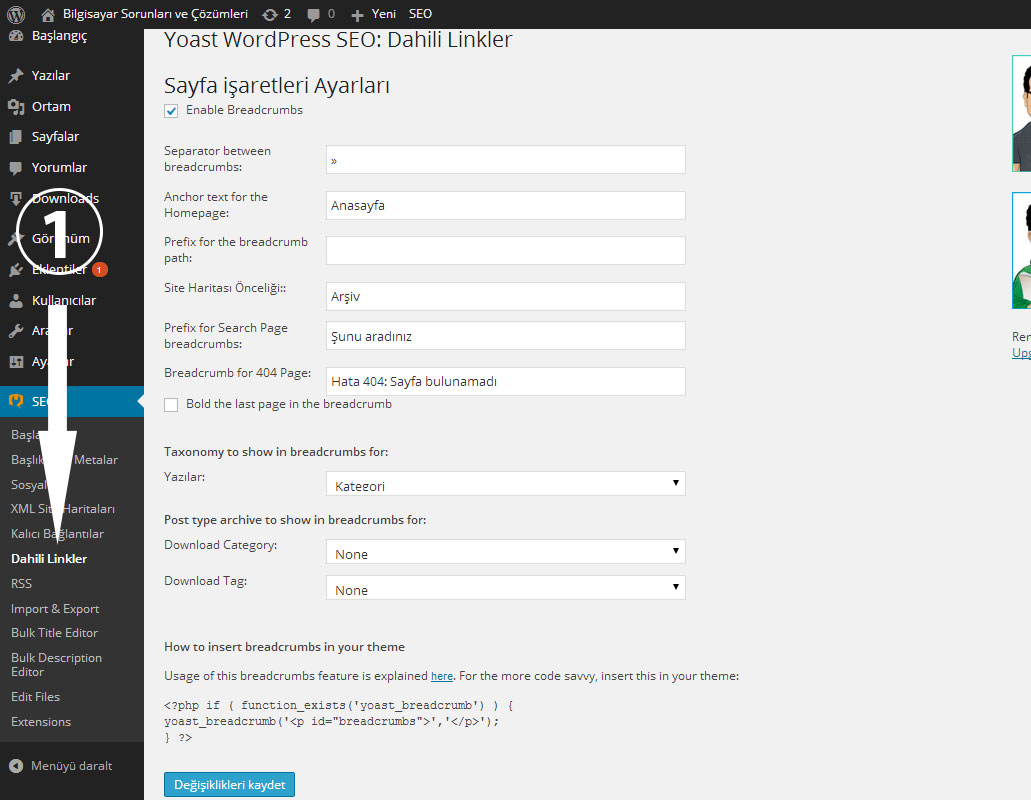Click the Değişiklikleri kaydet button
This screenshot has width=1031, height=800.
pyautogui.click(x=229, y=785)
